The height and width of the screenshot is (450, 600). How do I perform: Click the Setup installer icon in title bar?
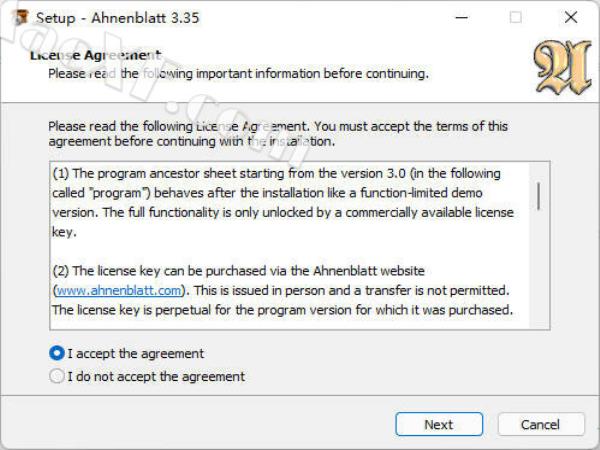click(17, 17)
